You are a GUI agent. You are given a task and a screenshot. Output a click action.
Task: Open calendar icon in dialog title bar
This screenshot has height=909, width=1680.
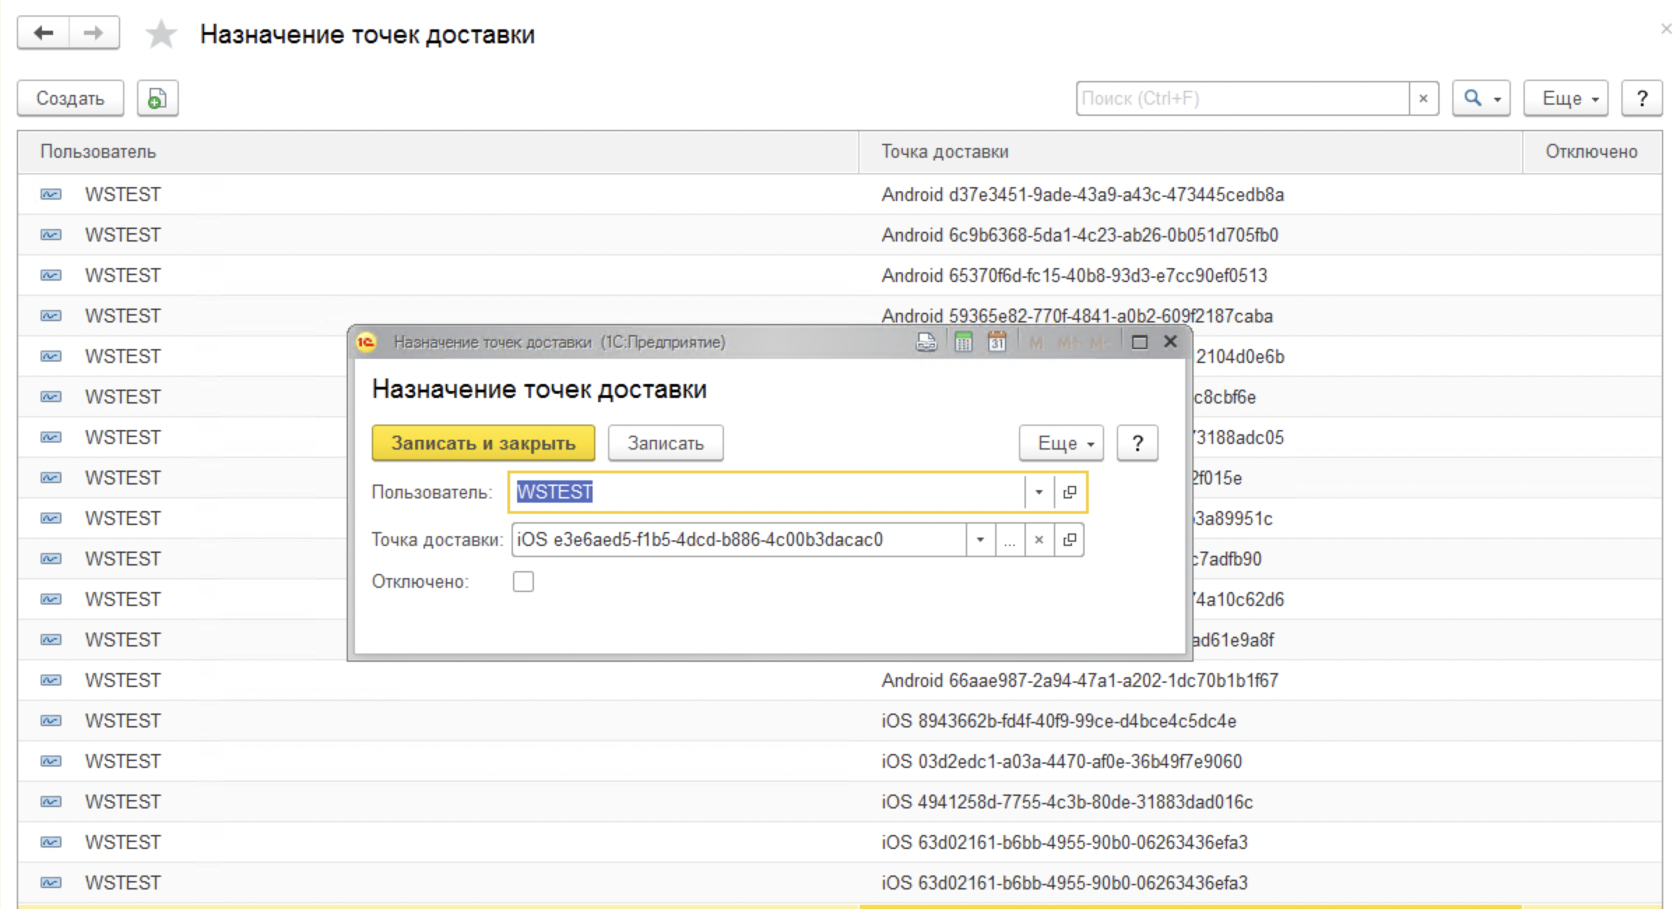tap(997, 342)
